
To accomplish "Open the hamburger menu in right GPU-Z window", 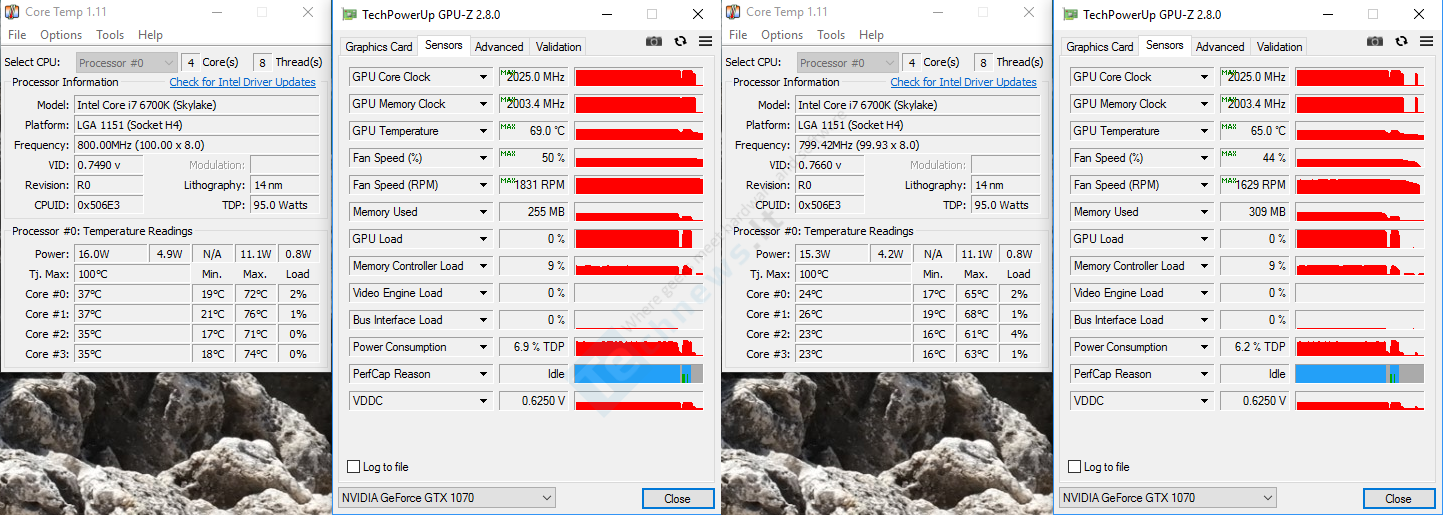I will 1427,41.
